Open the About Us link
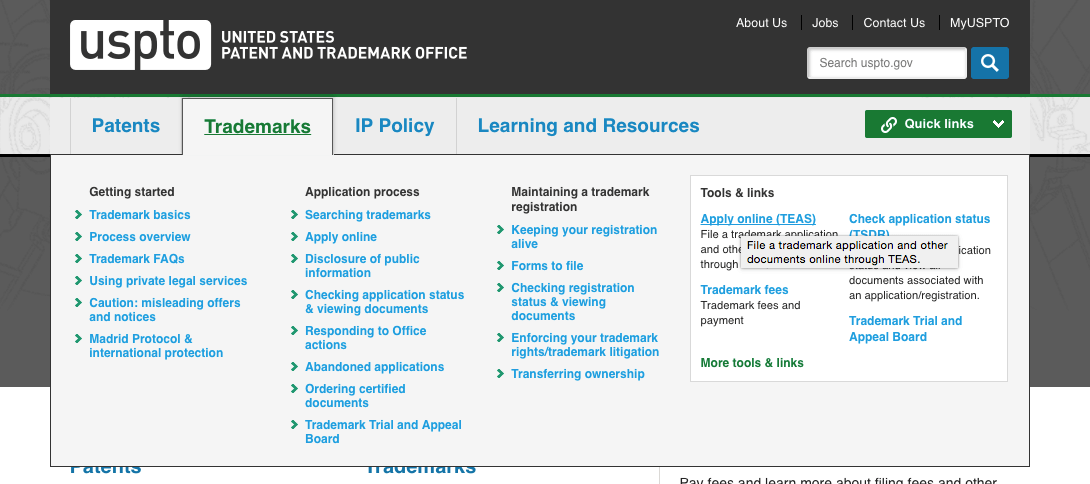 (x=761, y=23)
